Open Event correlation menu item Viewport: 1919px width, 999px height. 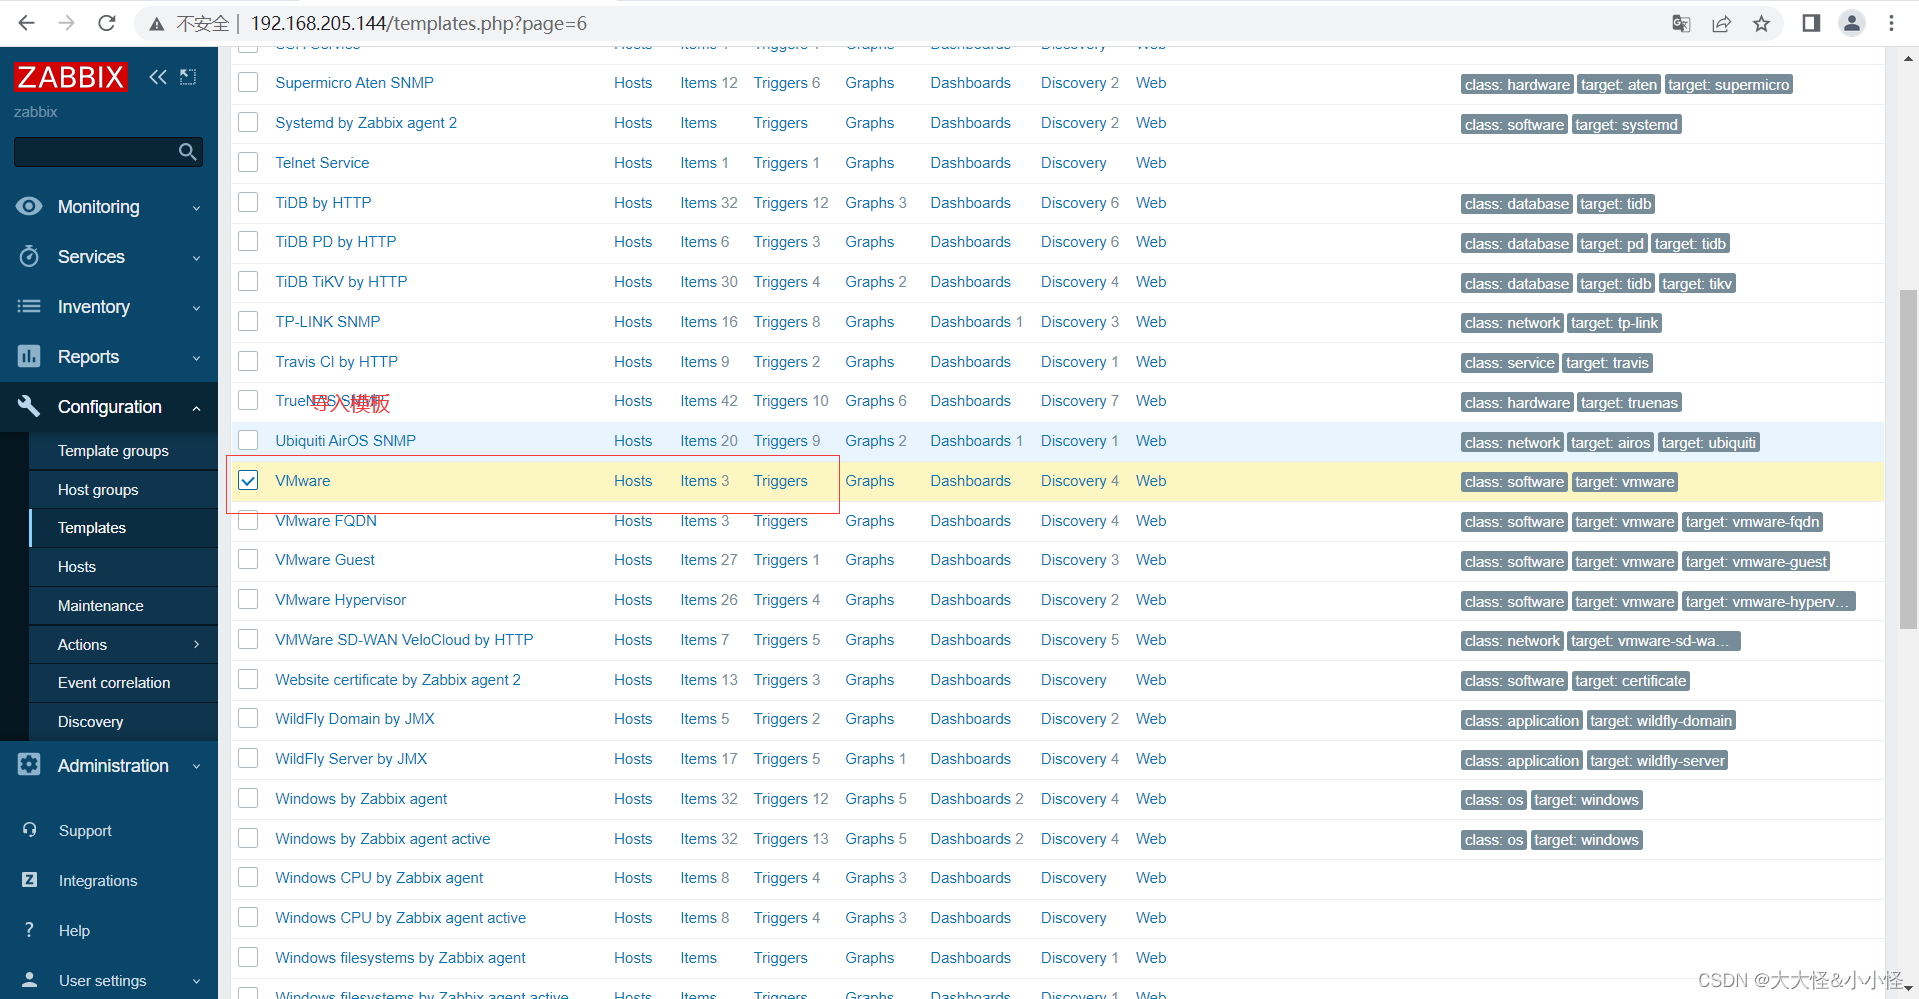(114, 683)
